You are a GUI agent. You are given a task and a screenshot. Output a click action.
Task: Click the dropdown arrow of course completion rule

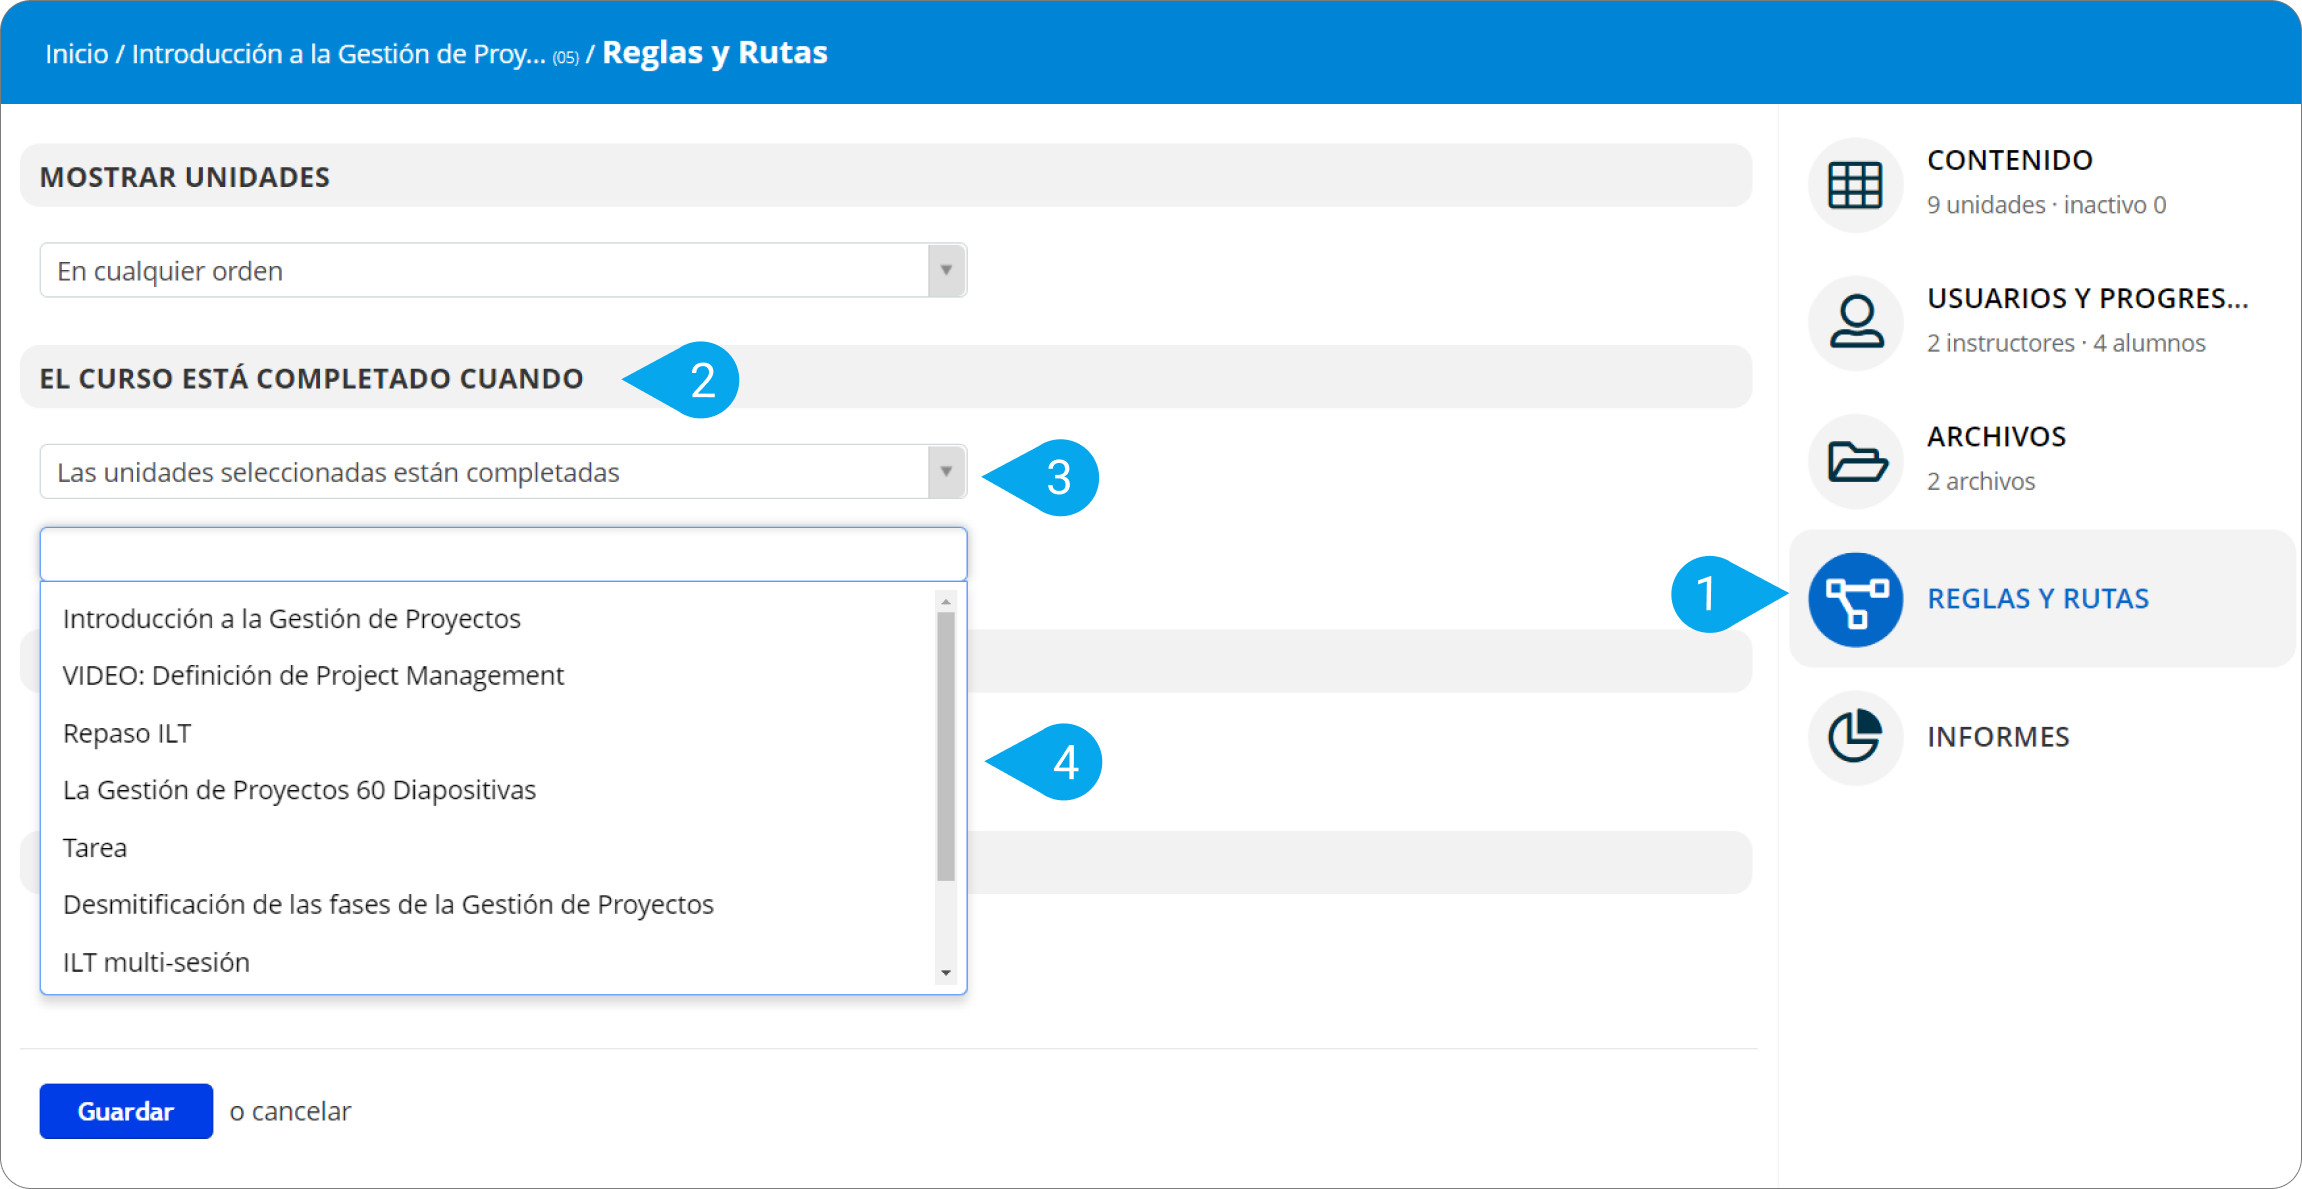click(946, 472)
